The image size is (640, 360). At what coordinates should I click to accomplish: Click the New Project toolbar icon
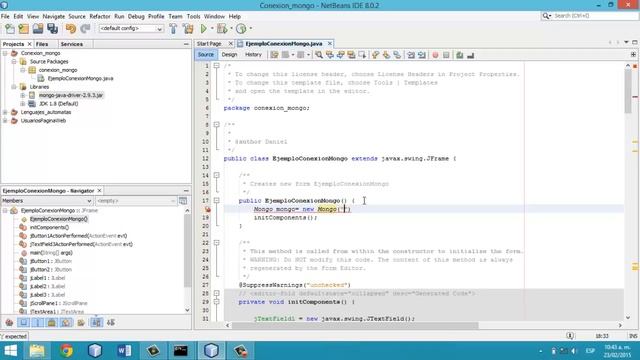pyautogui.click(x=24, y=29)
